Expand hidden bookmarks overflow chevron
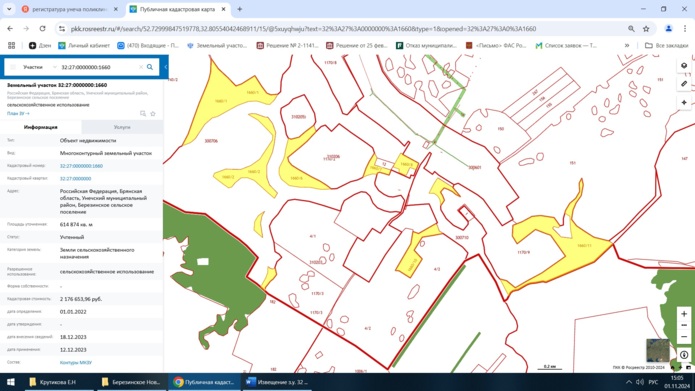The width and height of the screenshot is (695, 391). [x=627, y=45]
